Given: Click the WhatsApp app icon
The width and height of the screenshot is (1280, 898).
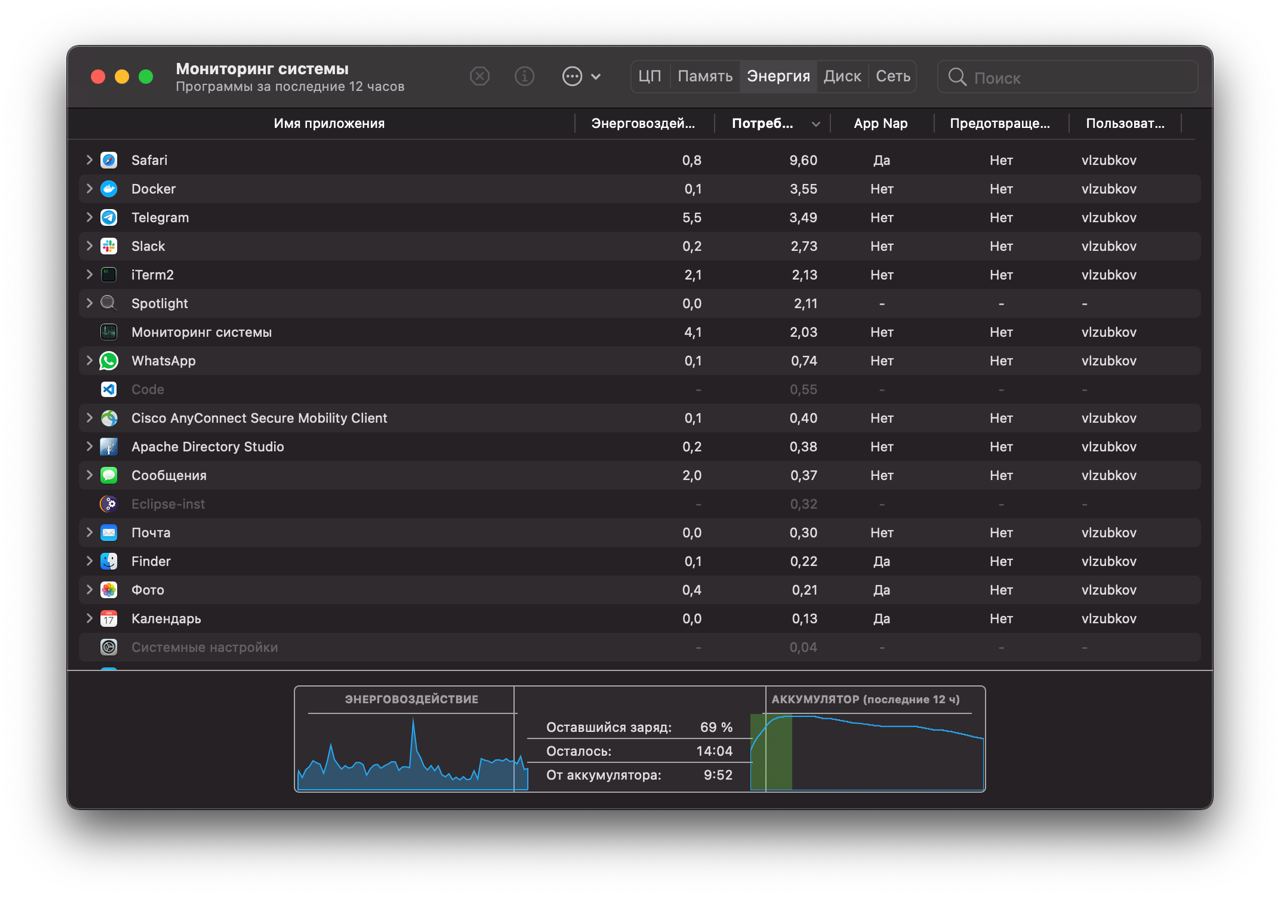Looking at the screenshot, I should point(109,361).
